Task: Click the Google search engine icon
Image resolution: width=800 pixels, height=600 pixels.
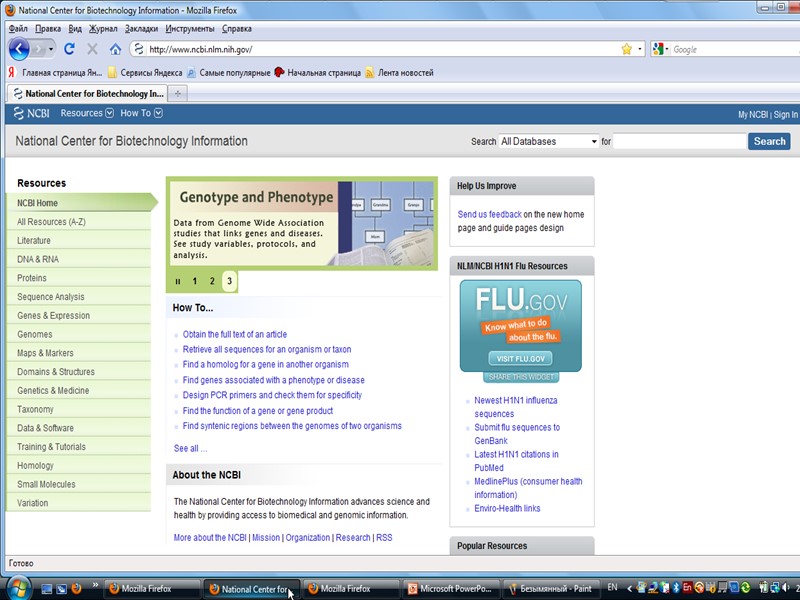Action: pos(658,49)
